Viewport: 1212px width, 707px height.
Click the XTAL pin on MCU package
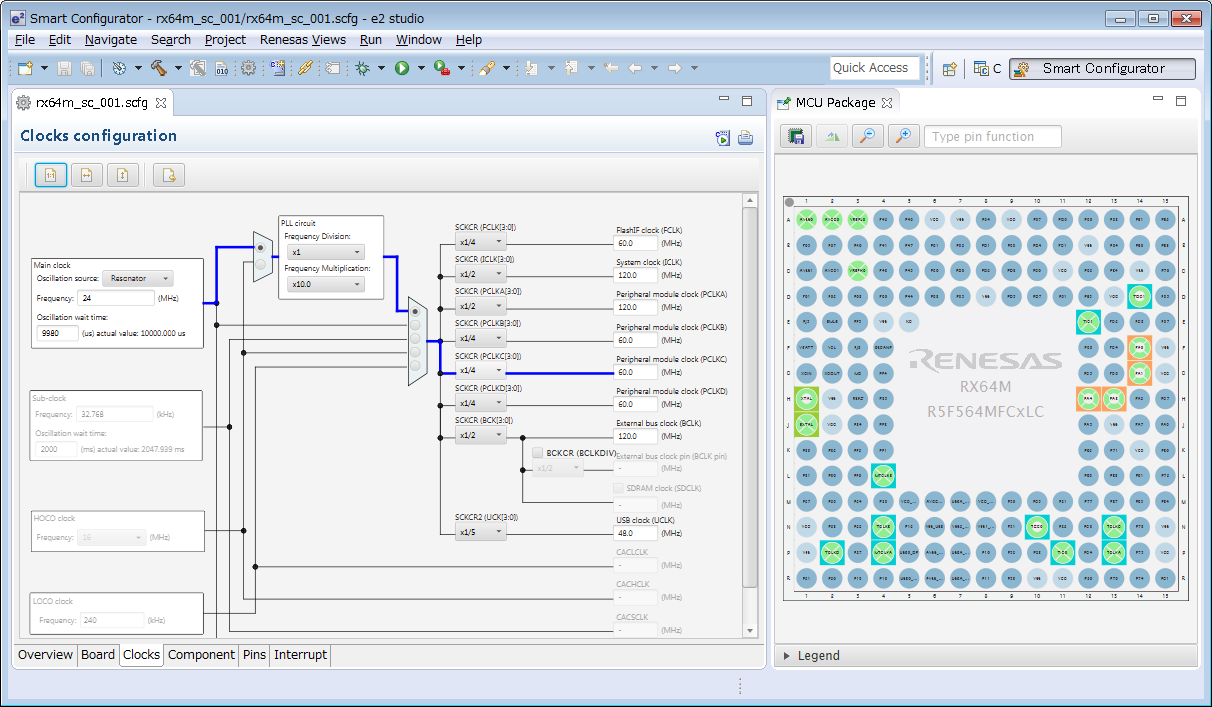pos(806,398)
